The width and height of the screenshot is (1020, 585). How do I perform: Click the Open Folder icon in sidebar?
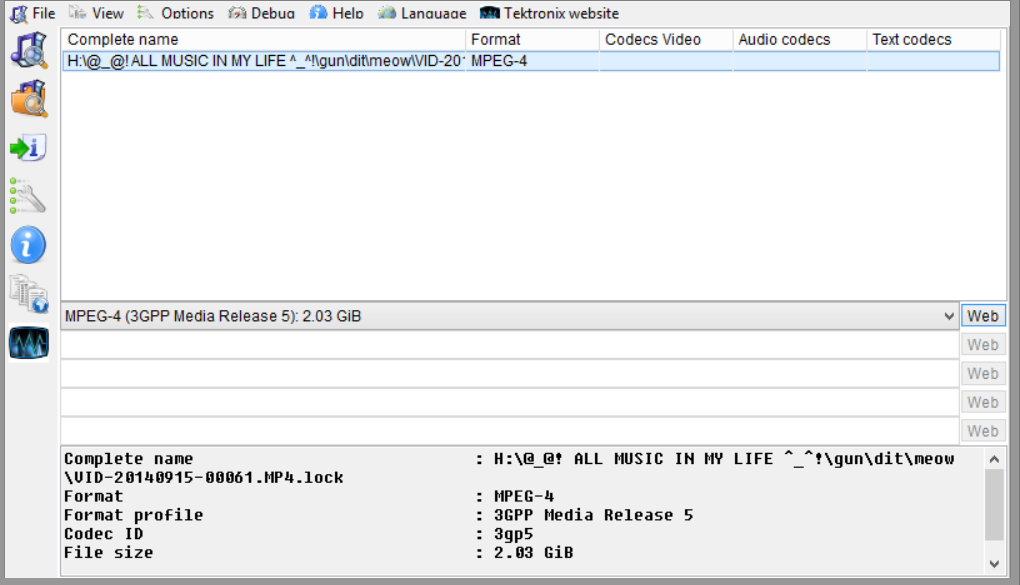[29, 99]
